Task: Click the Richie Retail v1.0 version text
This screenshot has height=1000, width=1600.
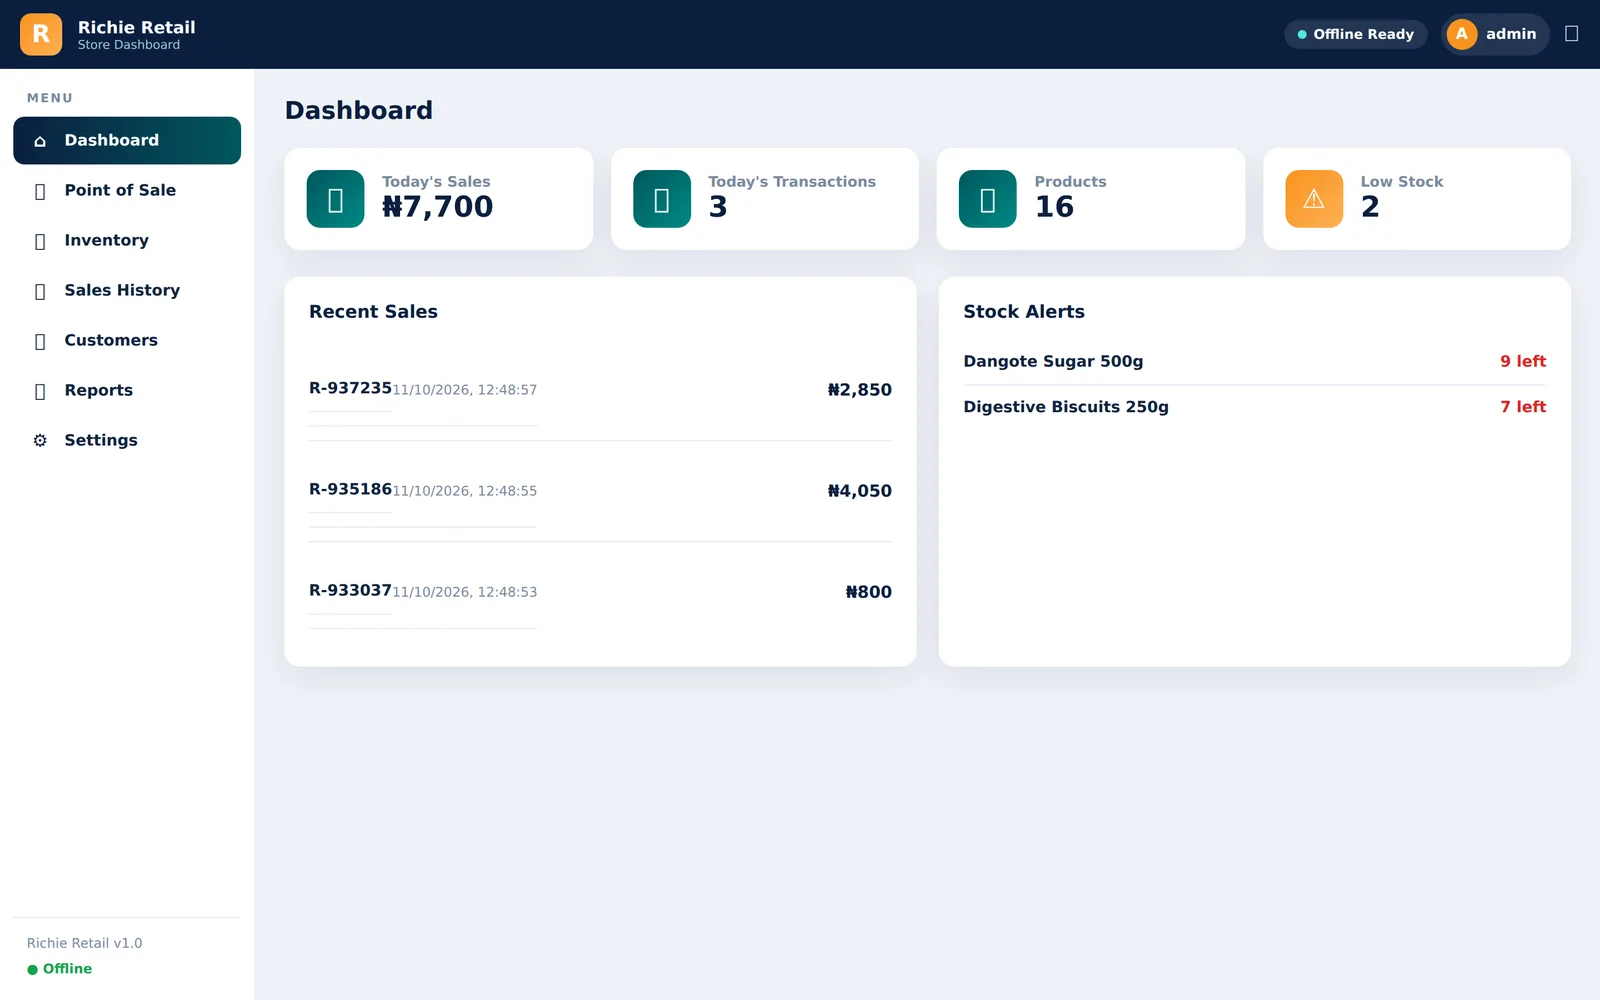Action: [84, 943]
